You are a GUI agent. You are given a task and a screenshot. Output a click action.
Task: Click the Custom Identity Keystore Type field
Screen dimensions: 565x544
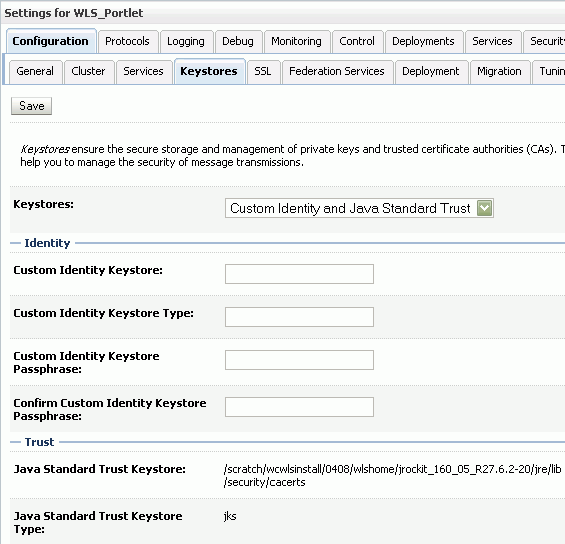coord(299,317)
